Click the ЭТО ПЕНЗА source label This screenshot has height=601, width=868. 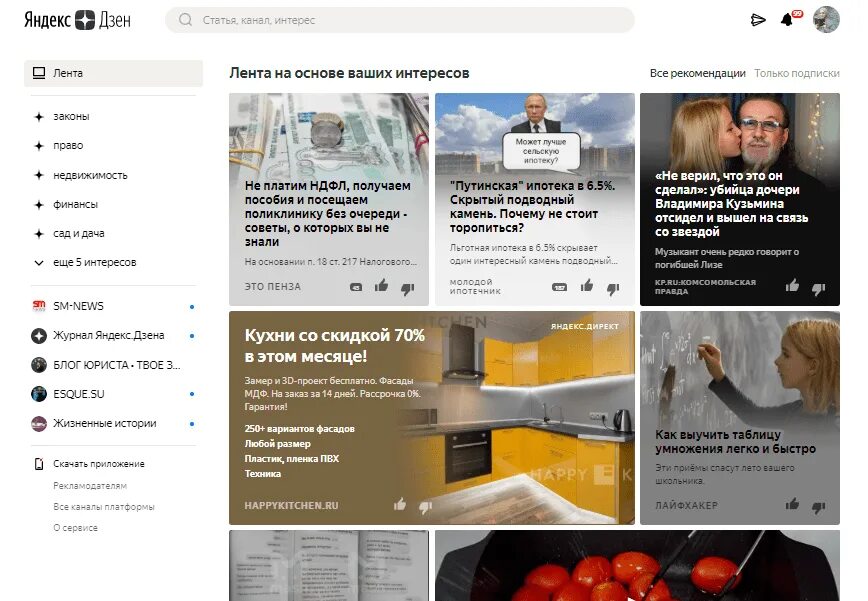272,287
